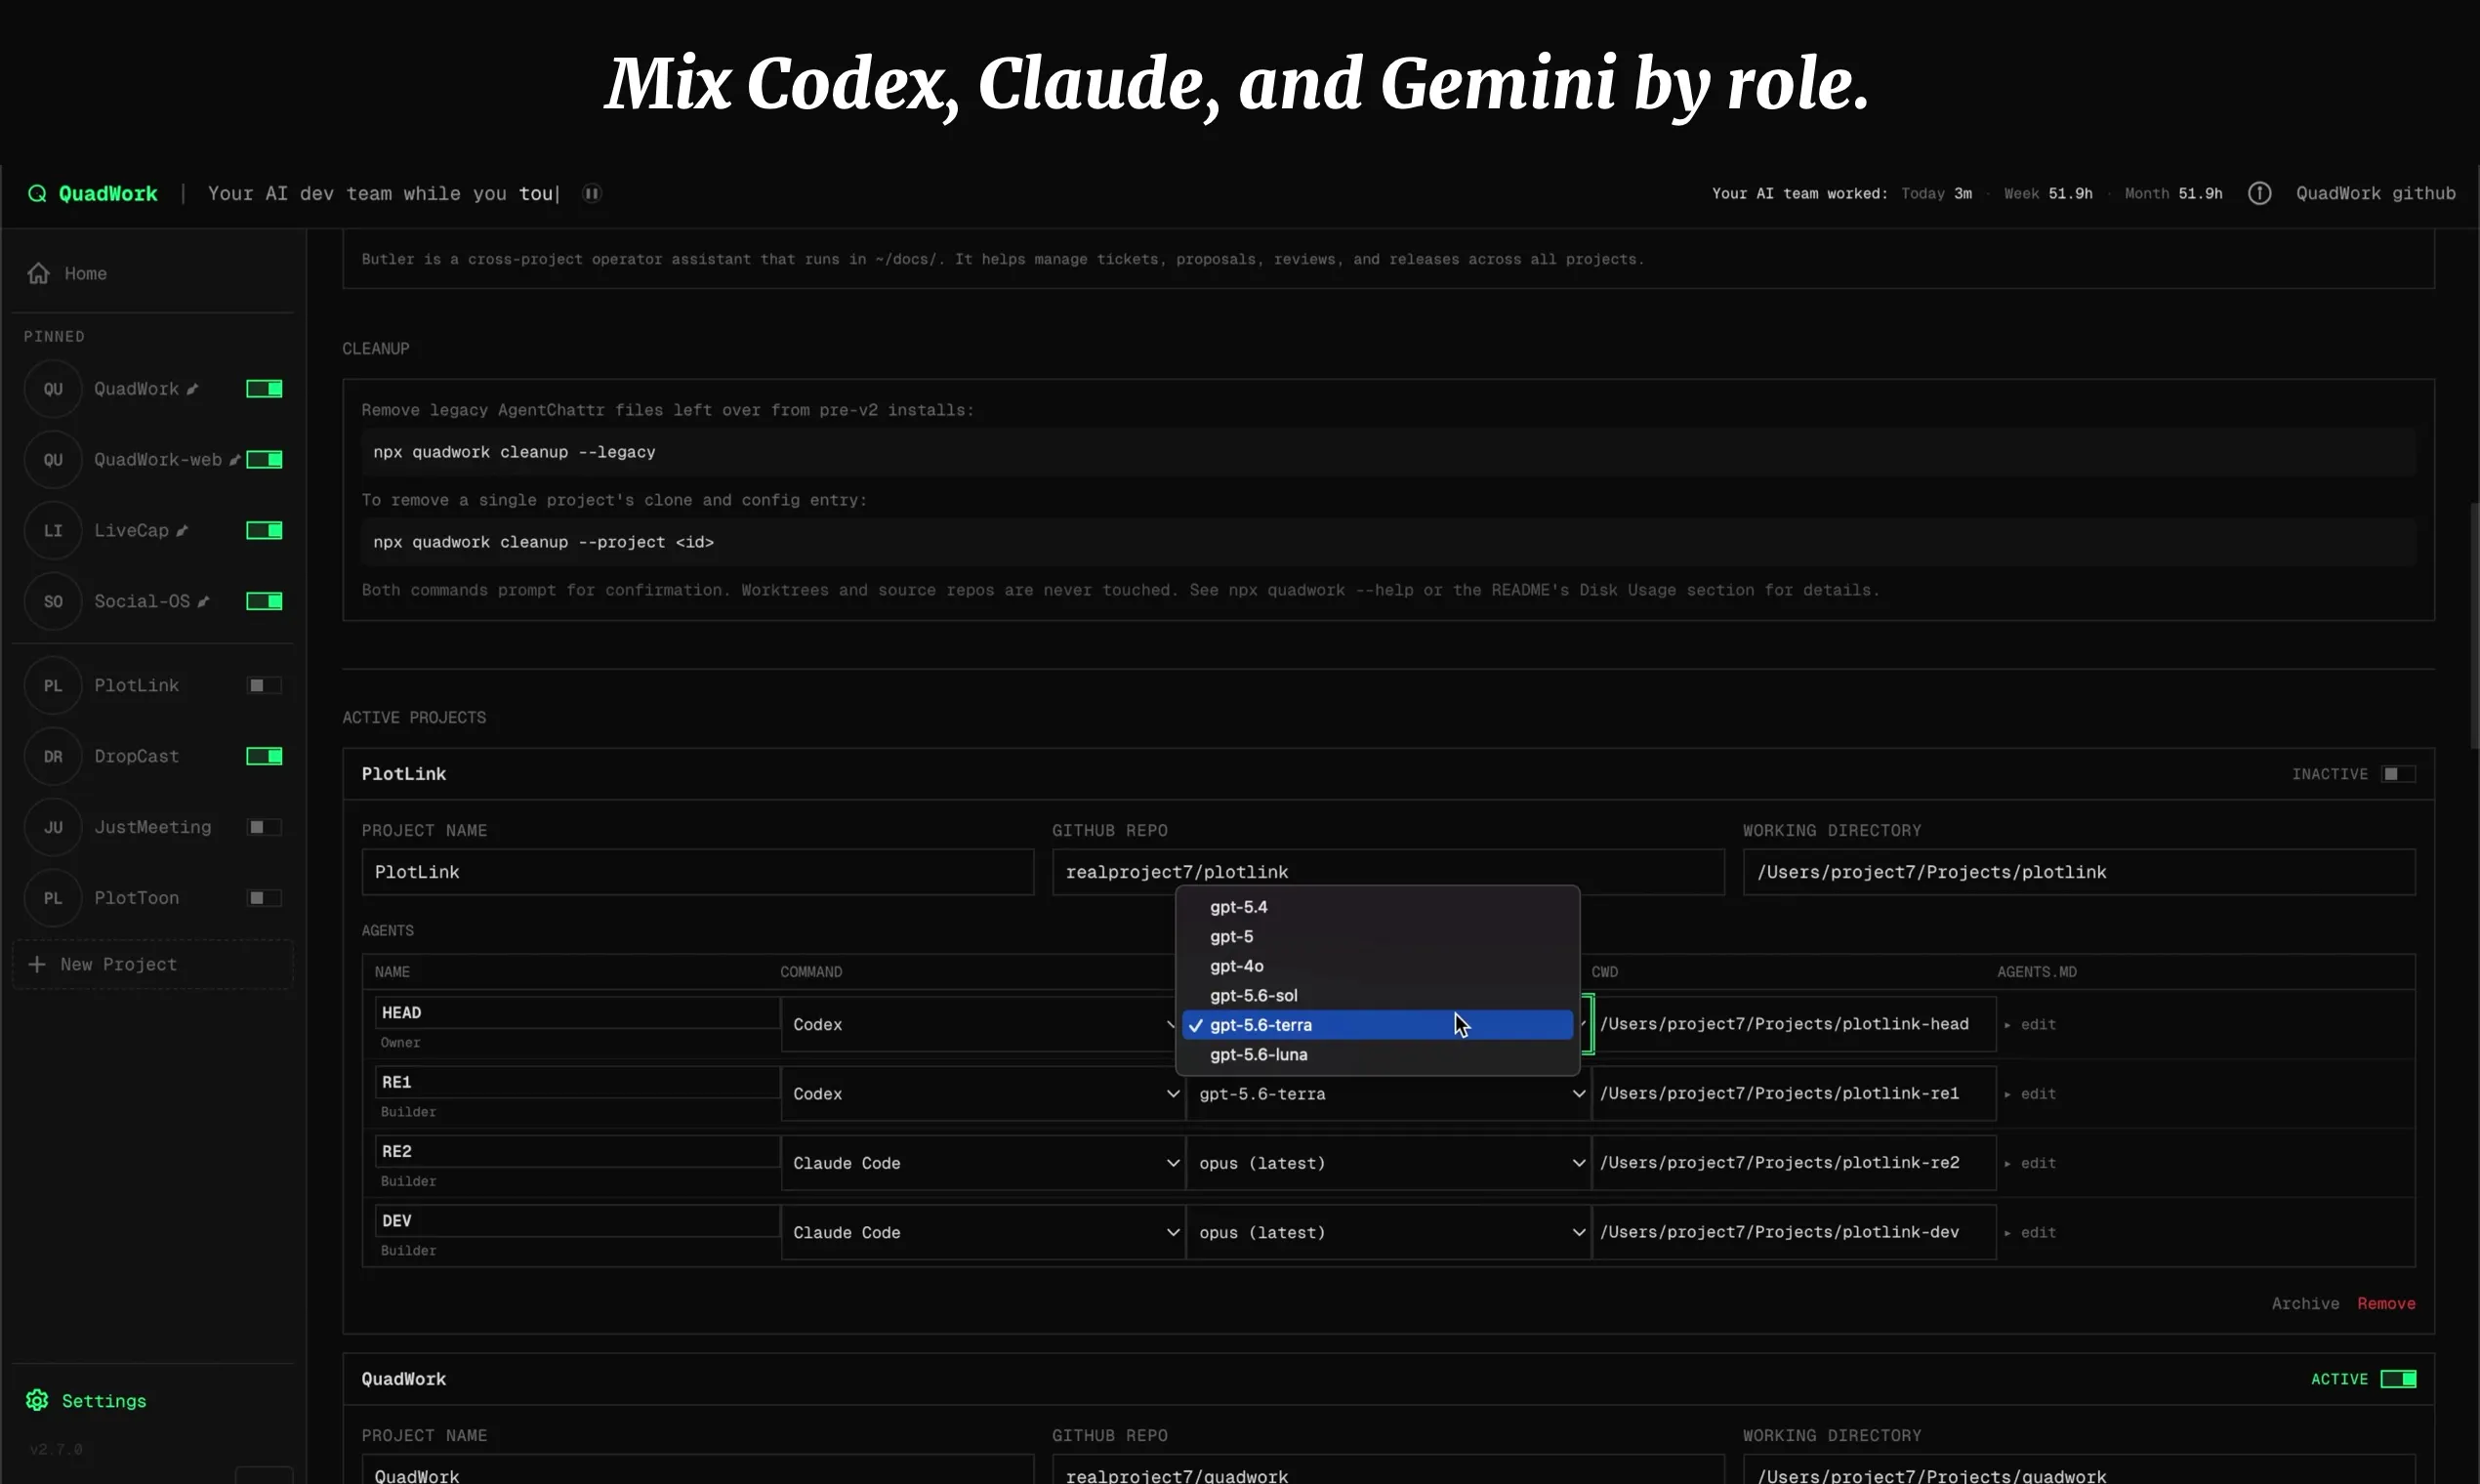Open DEV opus (latest) model dropdown
This screenshot has width=2480, height=1484.
[x=1388, y=1232]
